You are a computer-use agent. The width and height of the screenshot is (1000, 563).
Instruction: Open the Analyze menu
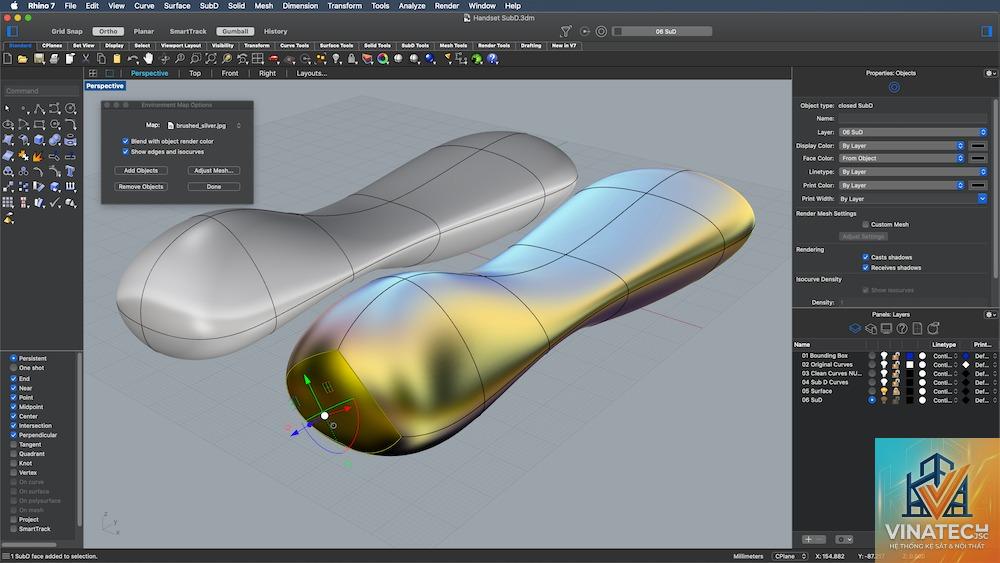tap(412, 6)
